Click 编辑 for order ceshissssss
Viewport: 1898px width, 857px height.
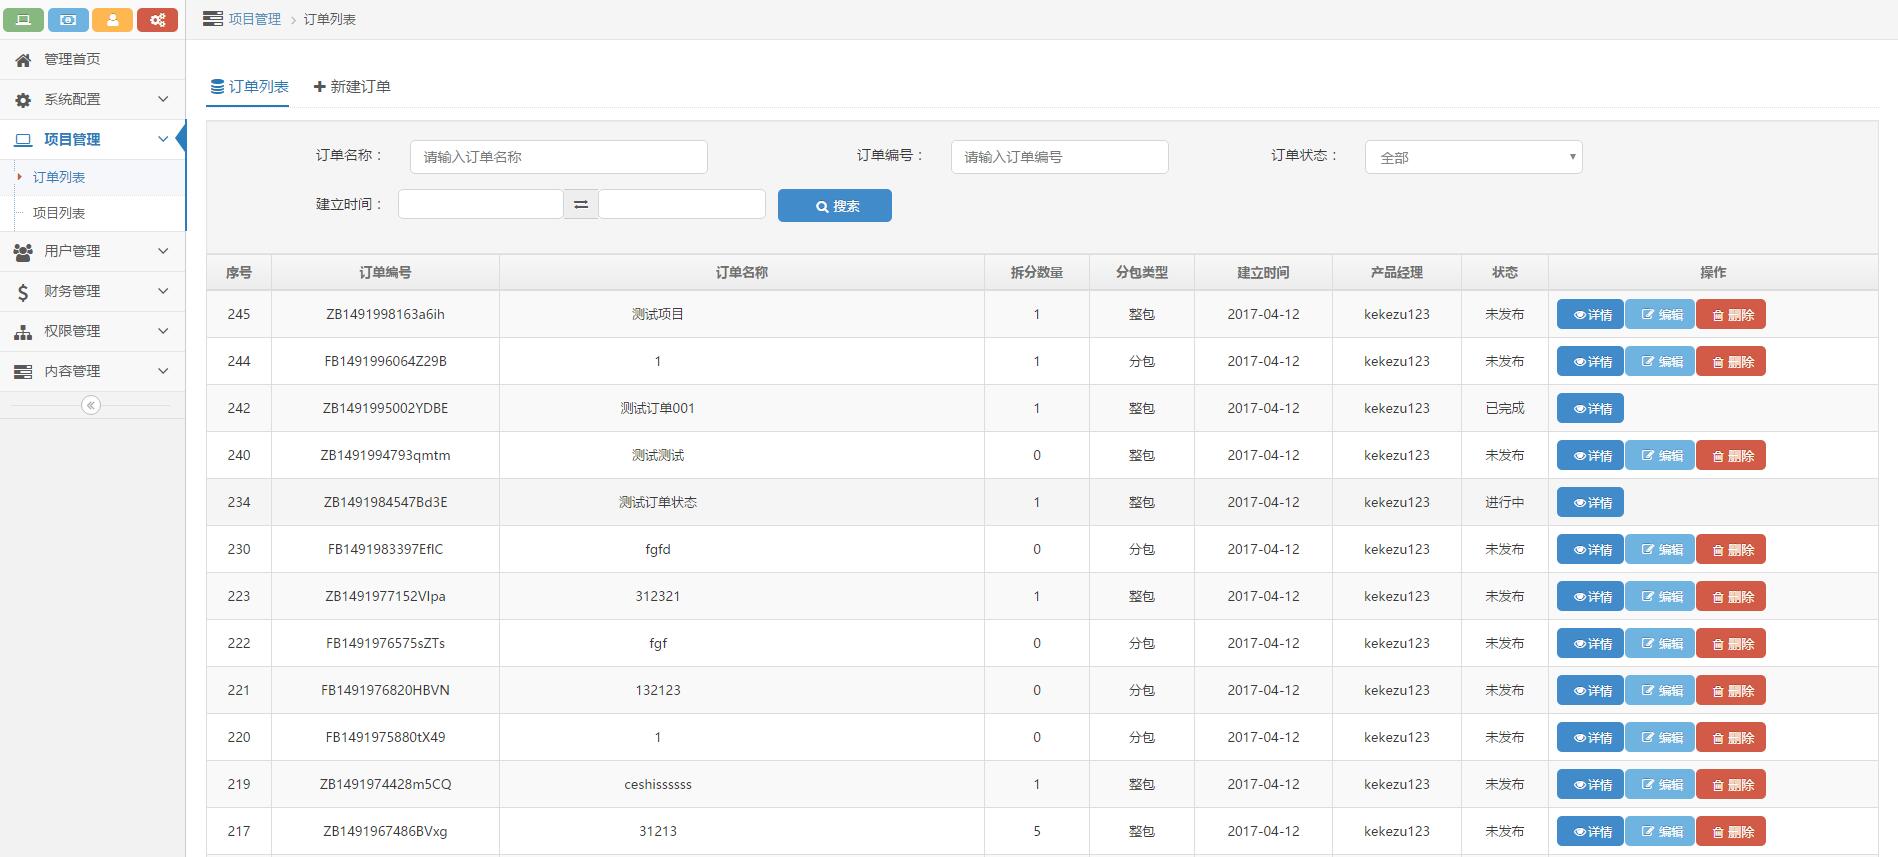(1660, 785)
